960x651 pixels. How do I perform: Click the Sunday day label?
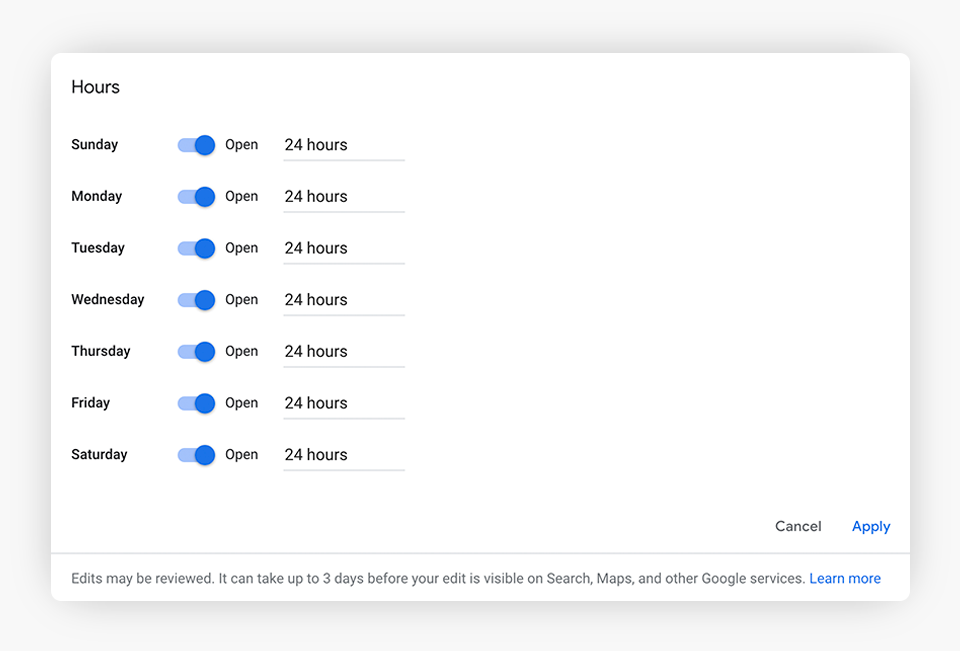(94, 145)
